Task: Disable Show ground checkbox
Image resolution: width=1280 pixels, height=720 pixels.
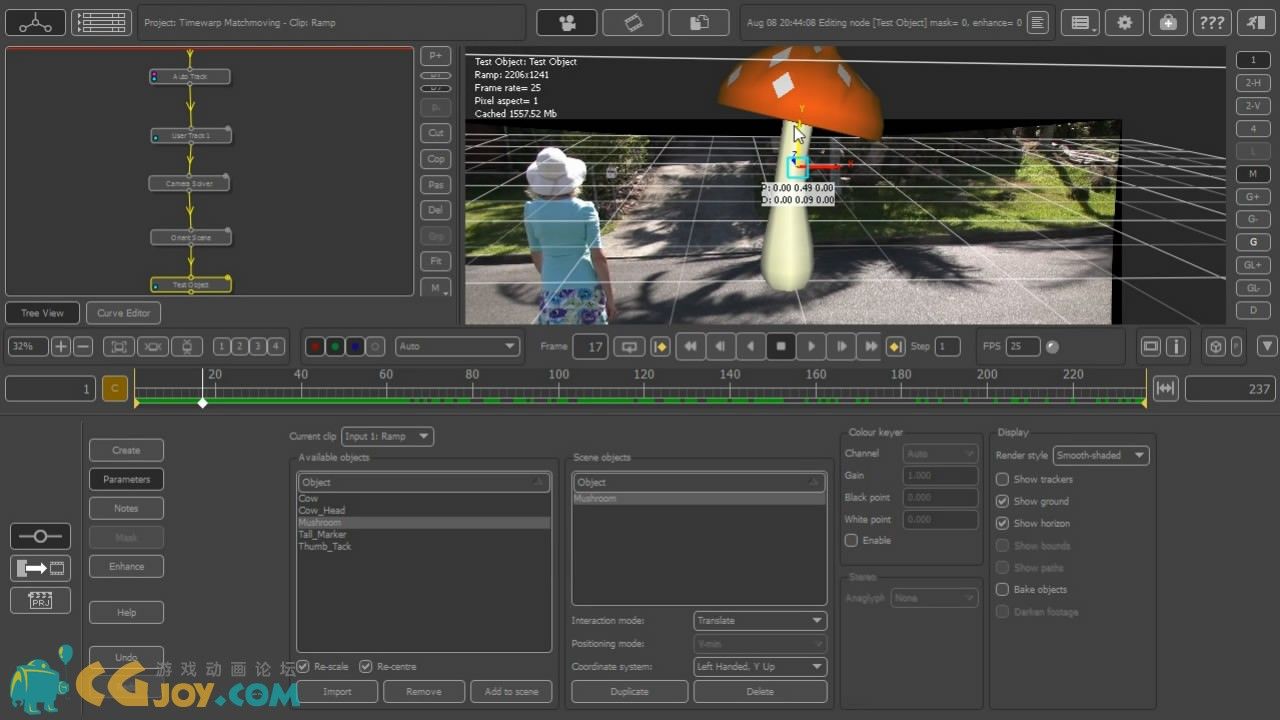Action: click(1002, 501)
